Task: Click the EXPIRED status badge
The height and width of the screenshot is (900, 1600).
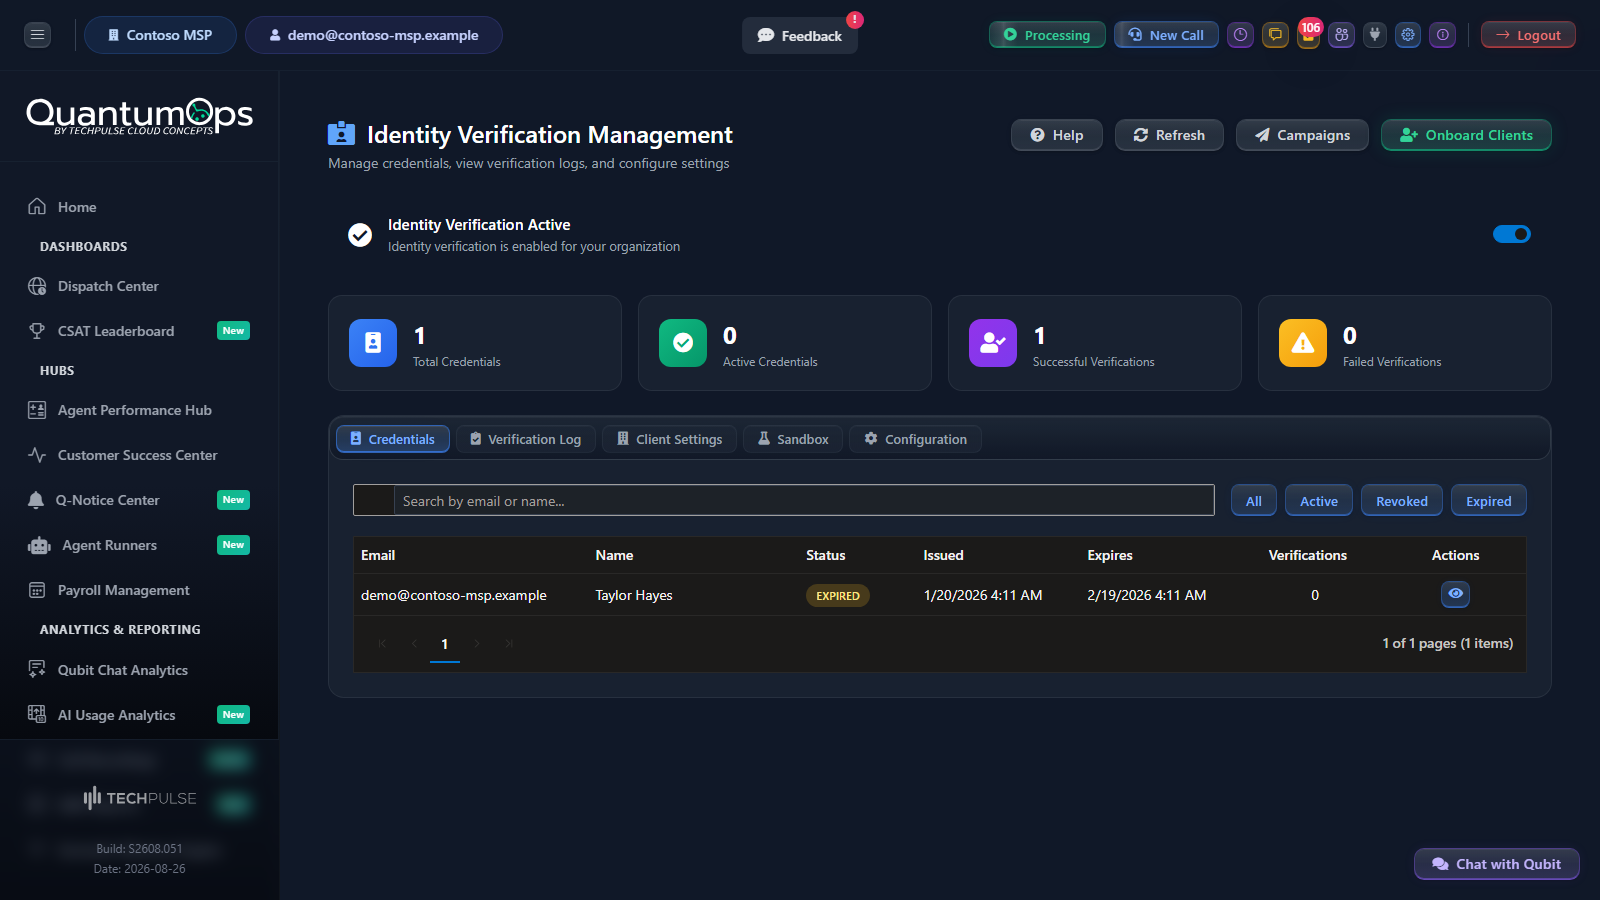Action: [838, 595]
